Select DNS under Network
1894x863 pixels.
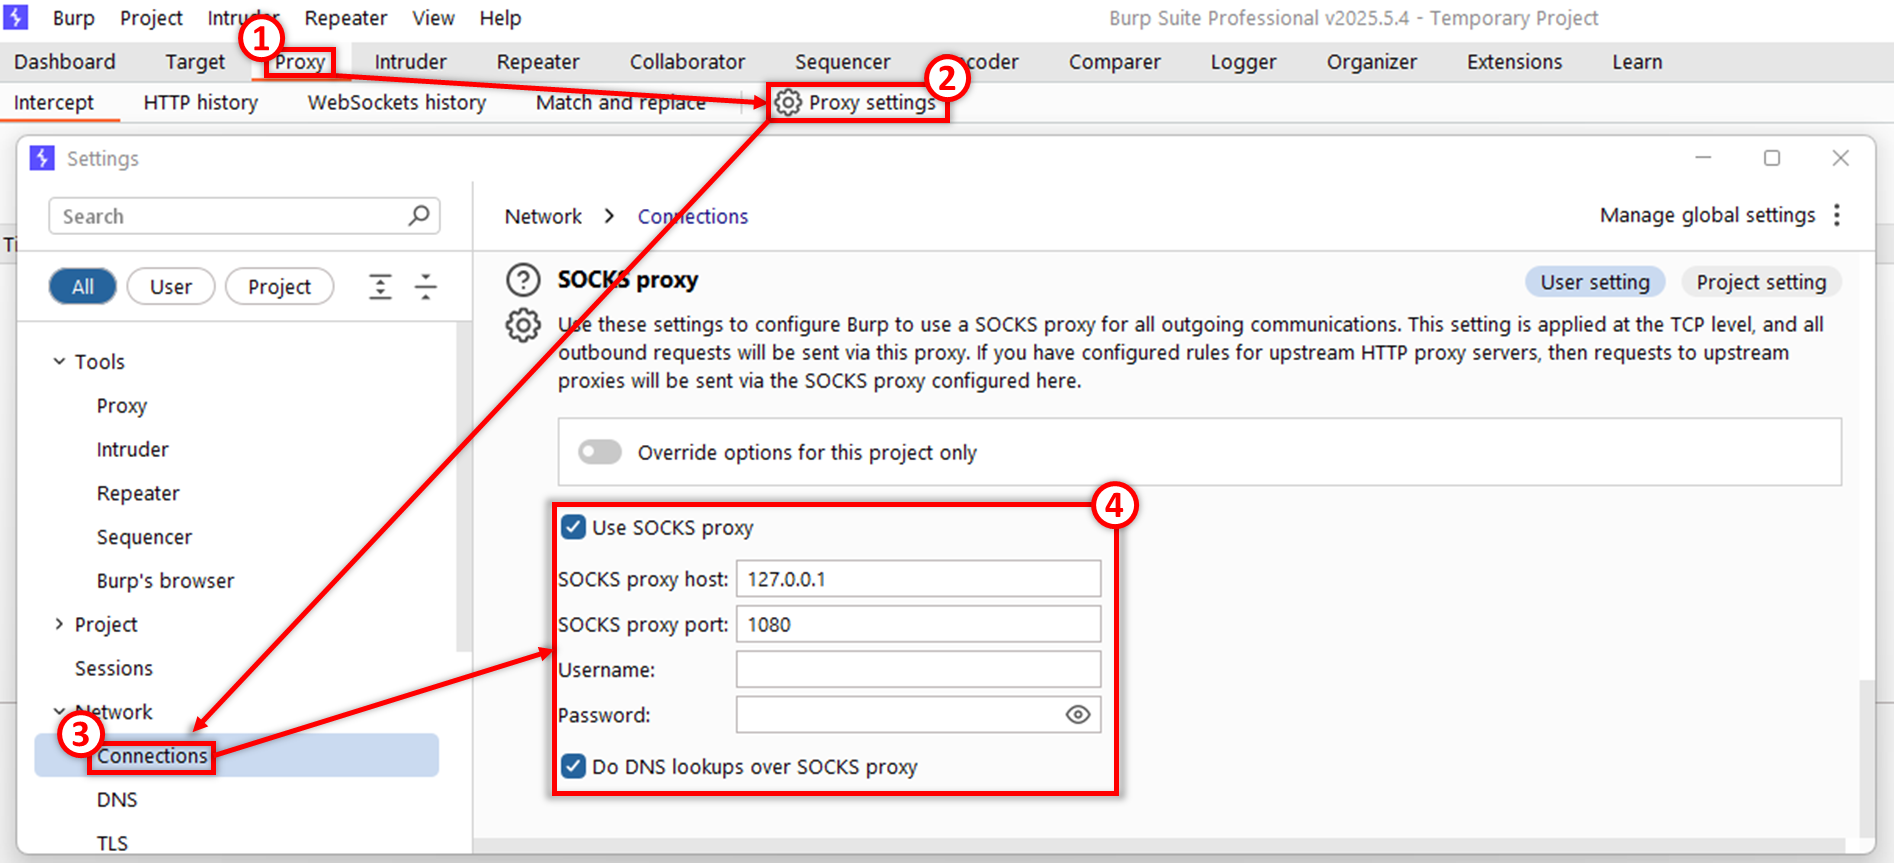click(117, 799)
